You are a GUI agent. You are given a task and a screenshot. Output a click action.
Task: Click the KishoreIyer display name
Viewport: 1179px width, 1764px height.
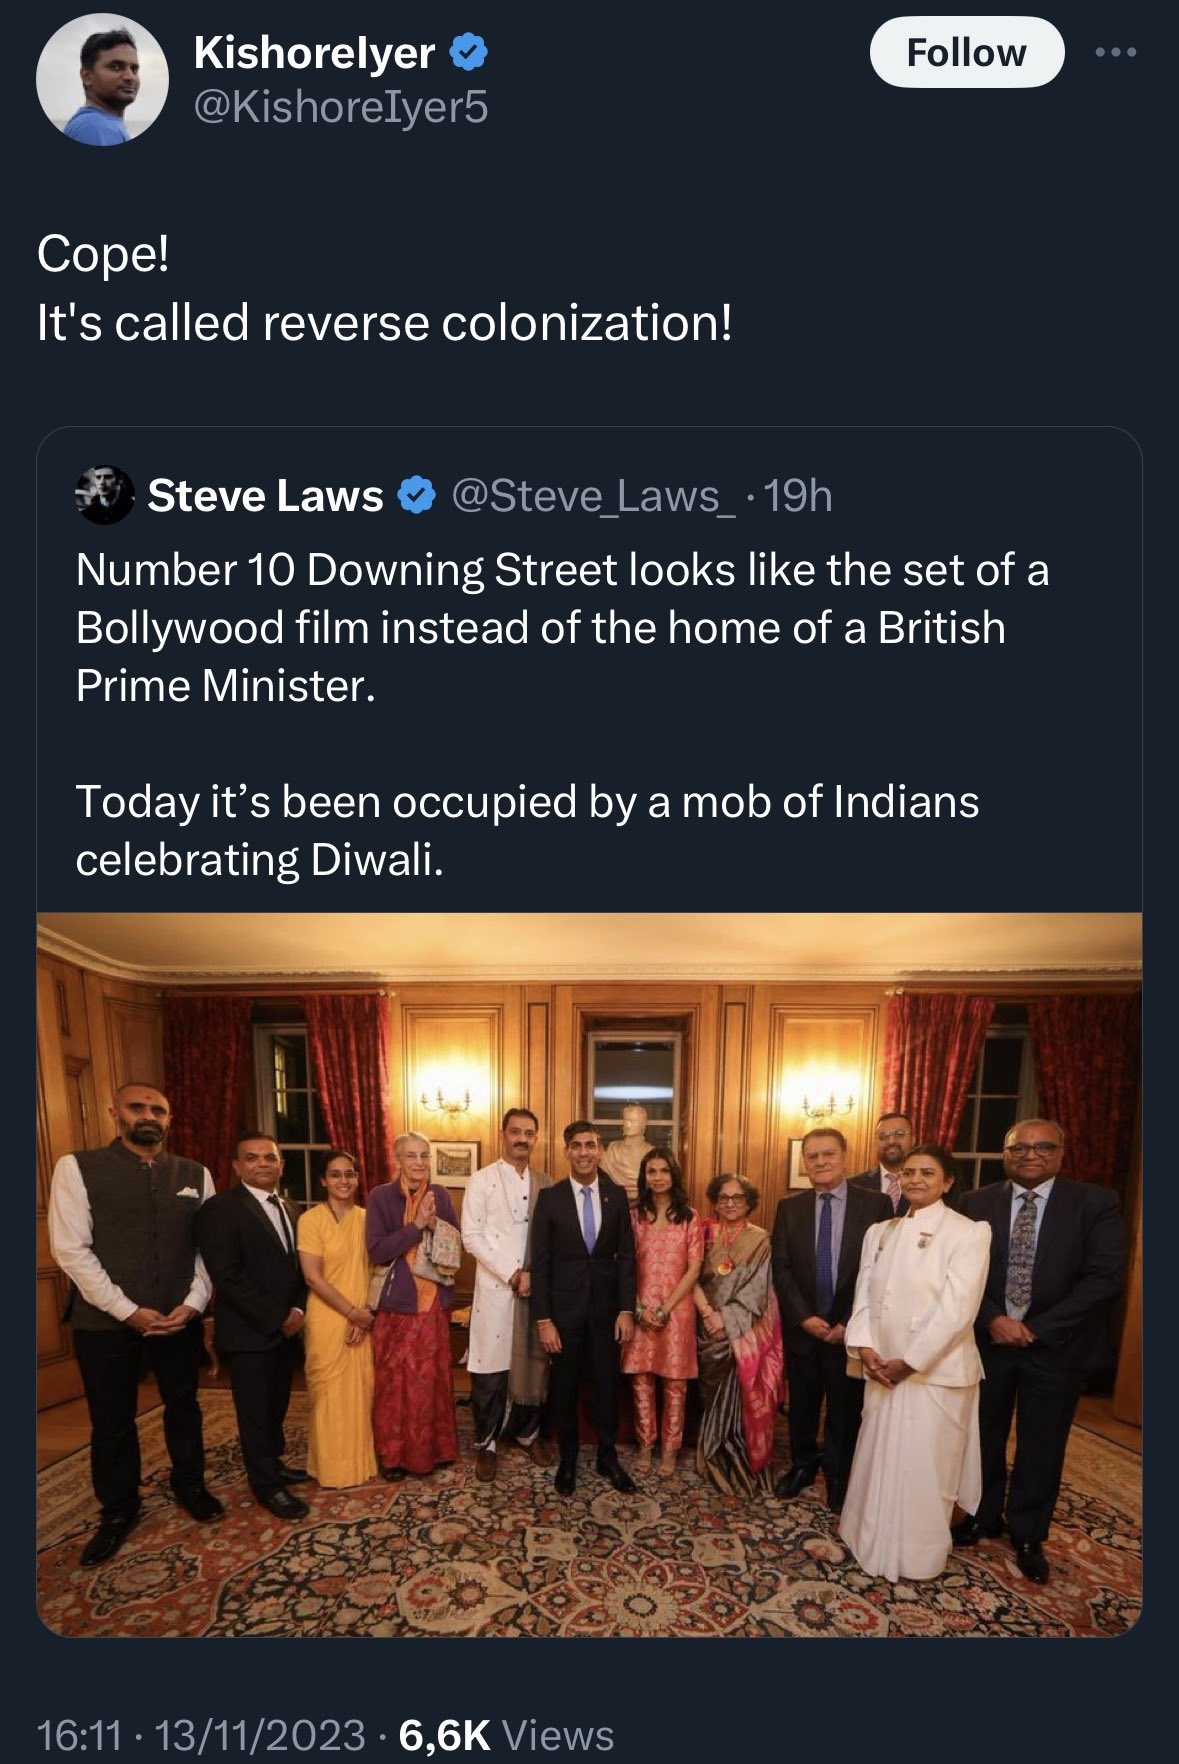point(314,52)
